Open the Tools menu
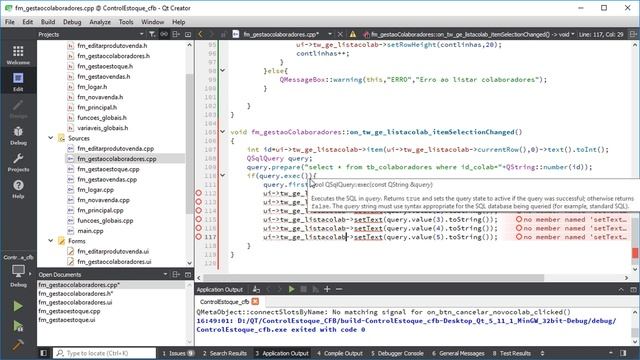The width and height of the screenshot is (640, 360). pyautogui.click(x=126, y=22)
